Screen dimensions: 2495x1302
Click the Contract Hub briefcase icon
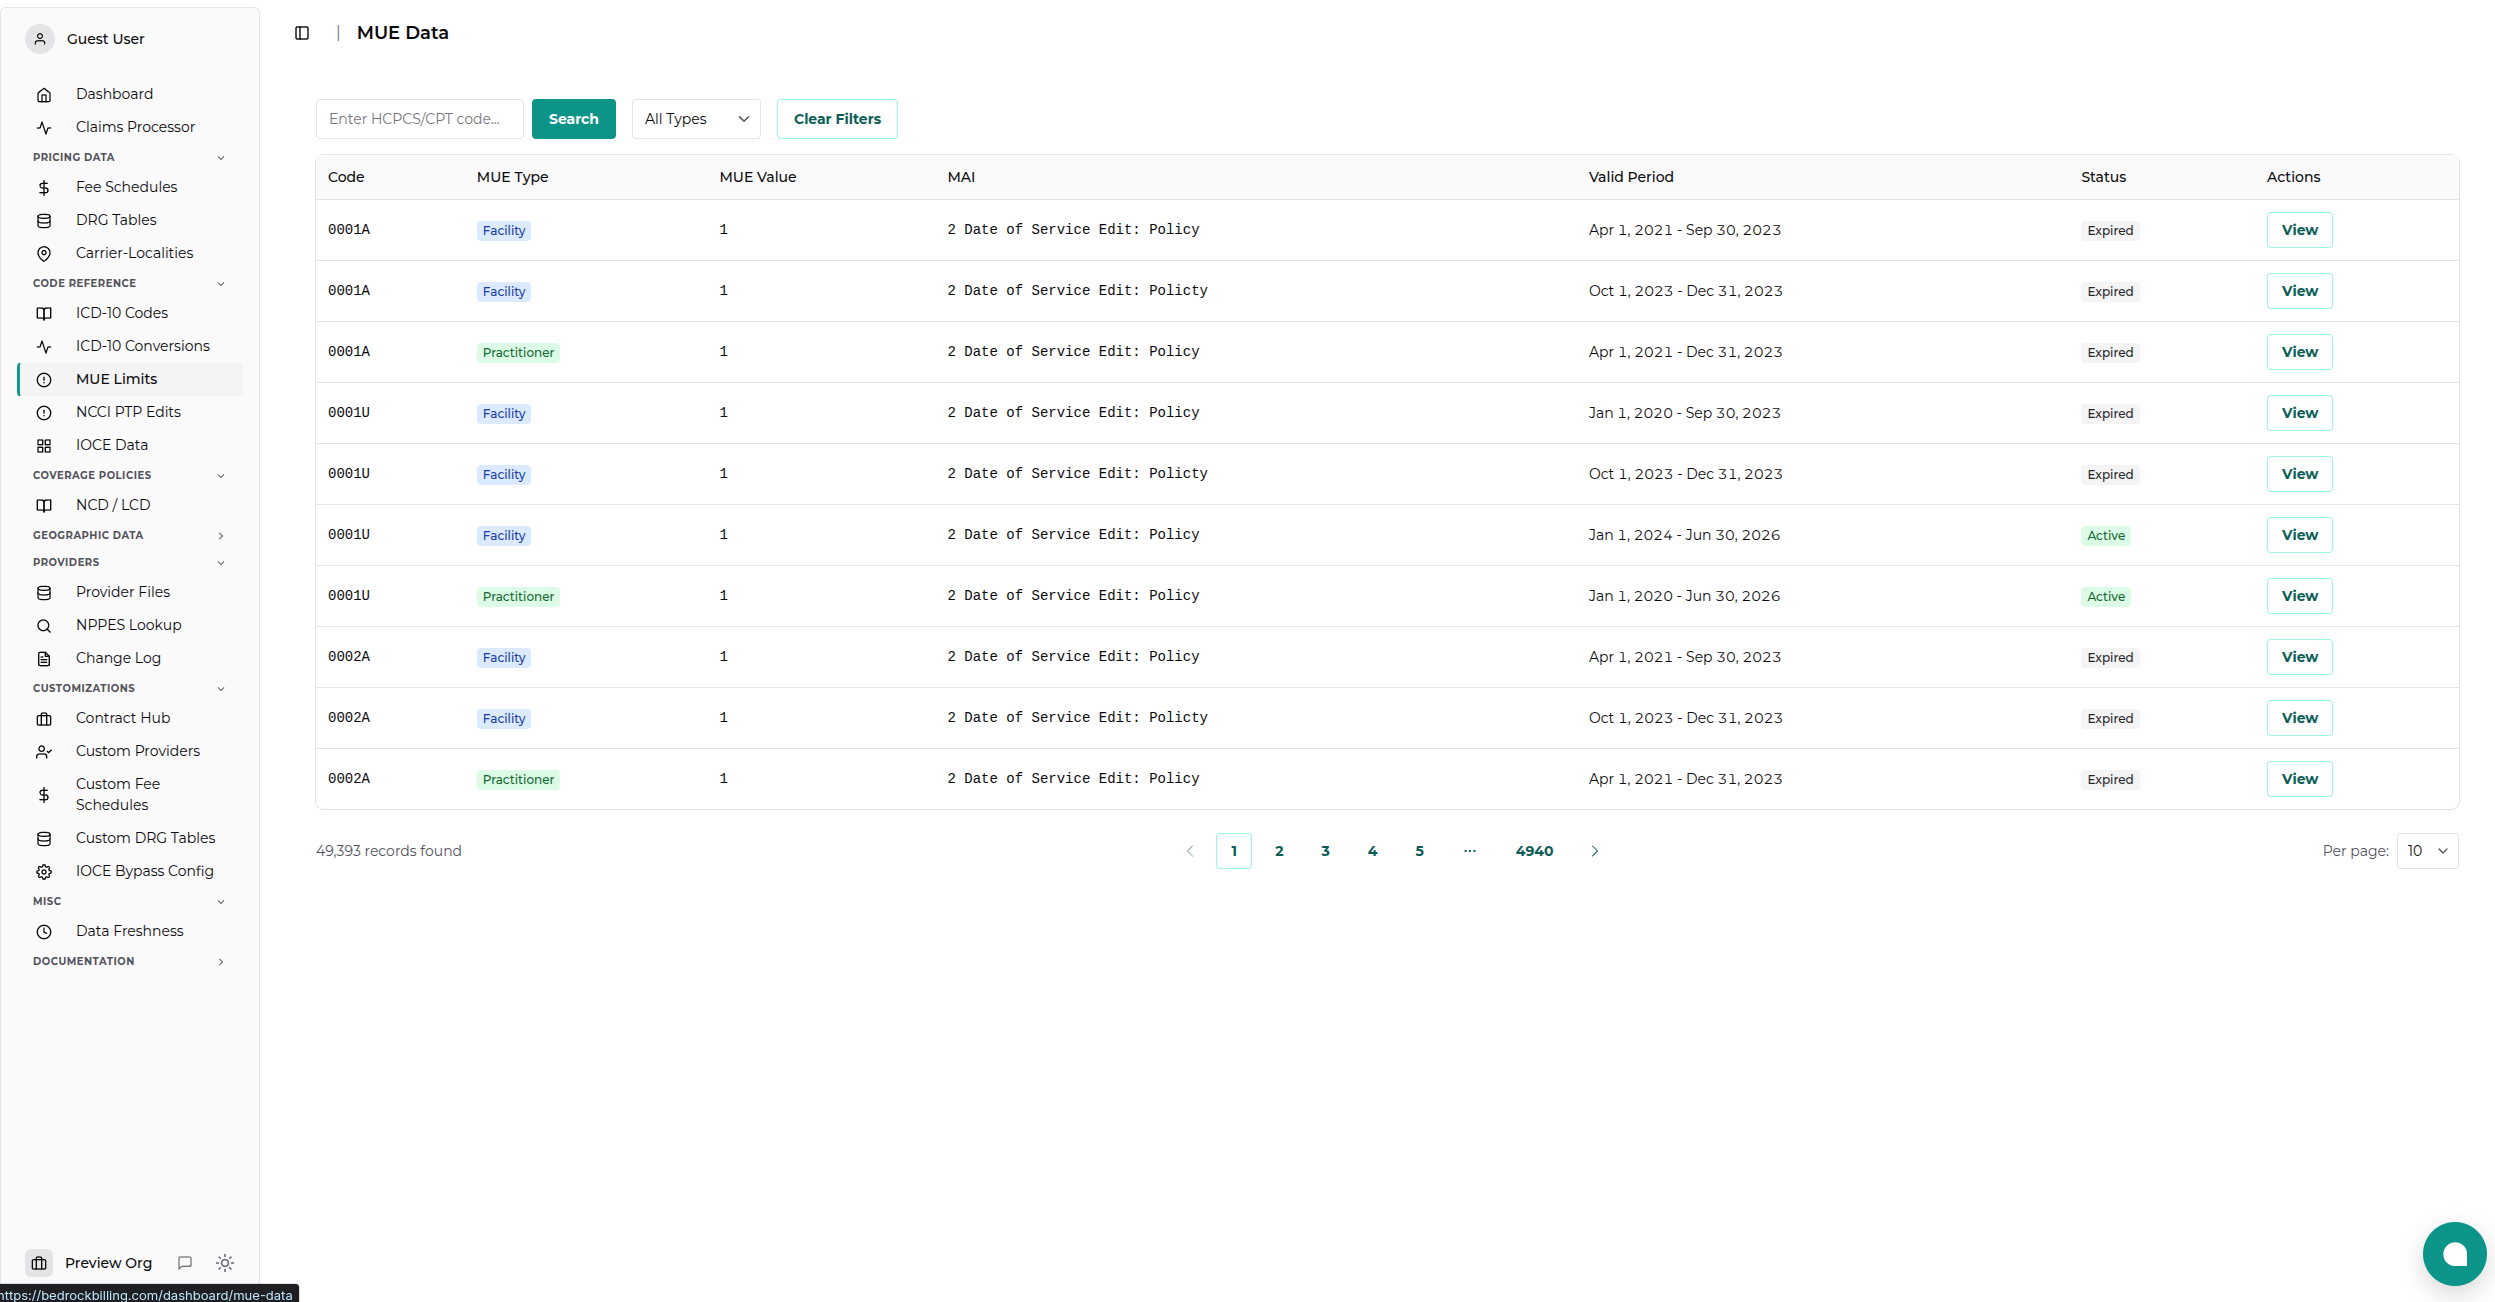[44, 719]
